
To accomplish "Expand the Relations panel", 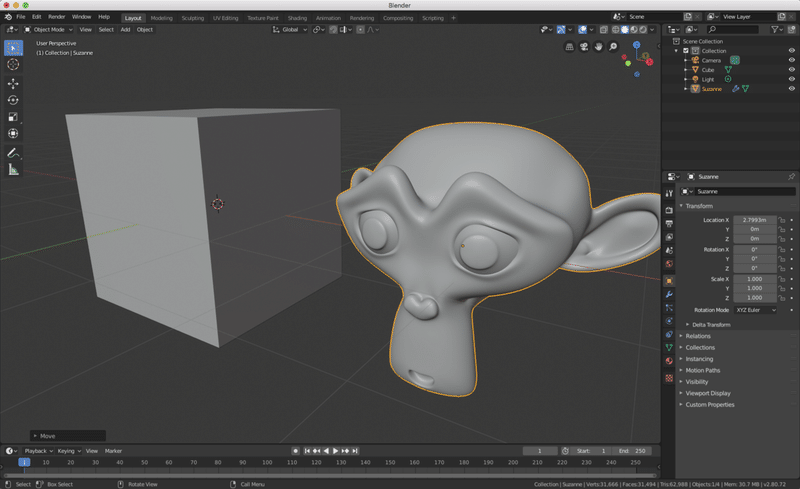I will (x=698, y=336).
